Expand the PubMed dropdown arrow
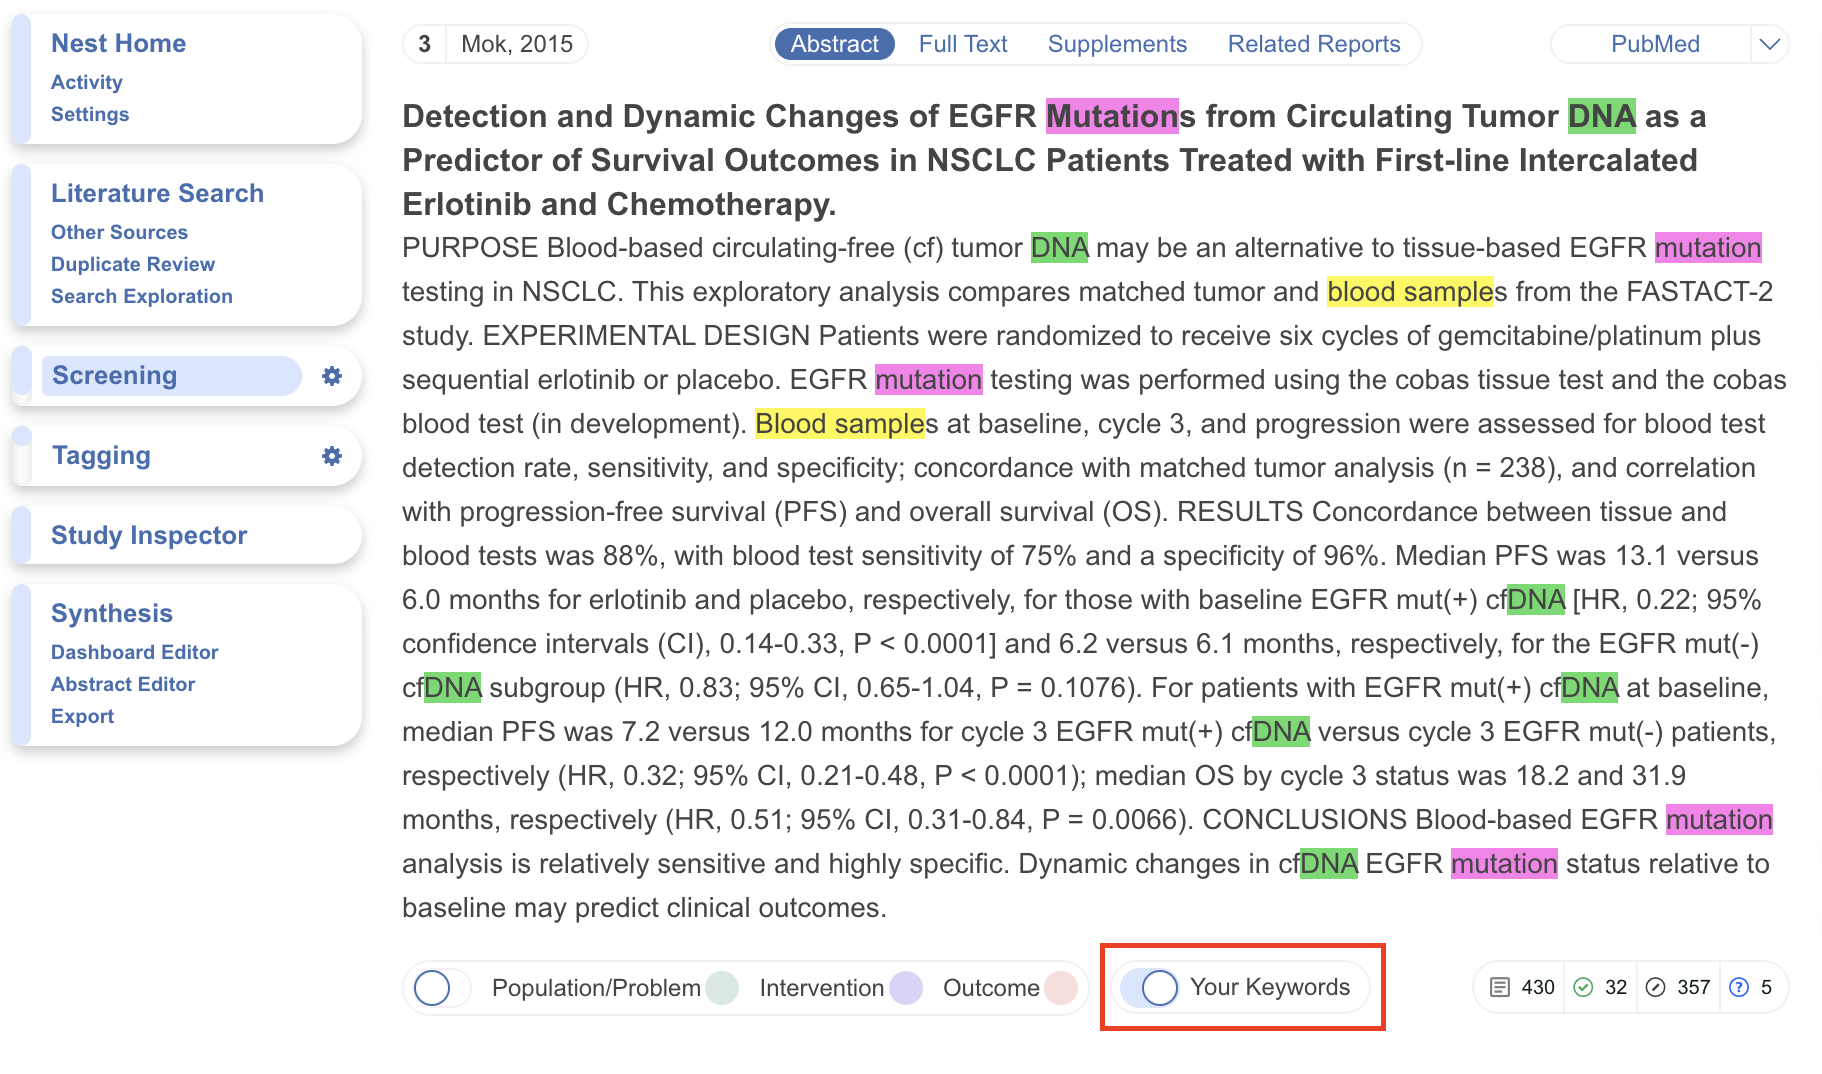The width and height of the screenshot is (1822, 1074). tap(1769, 44)
